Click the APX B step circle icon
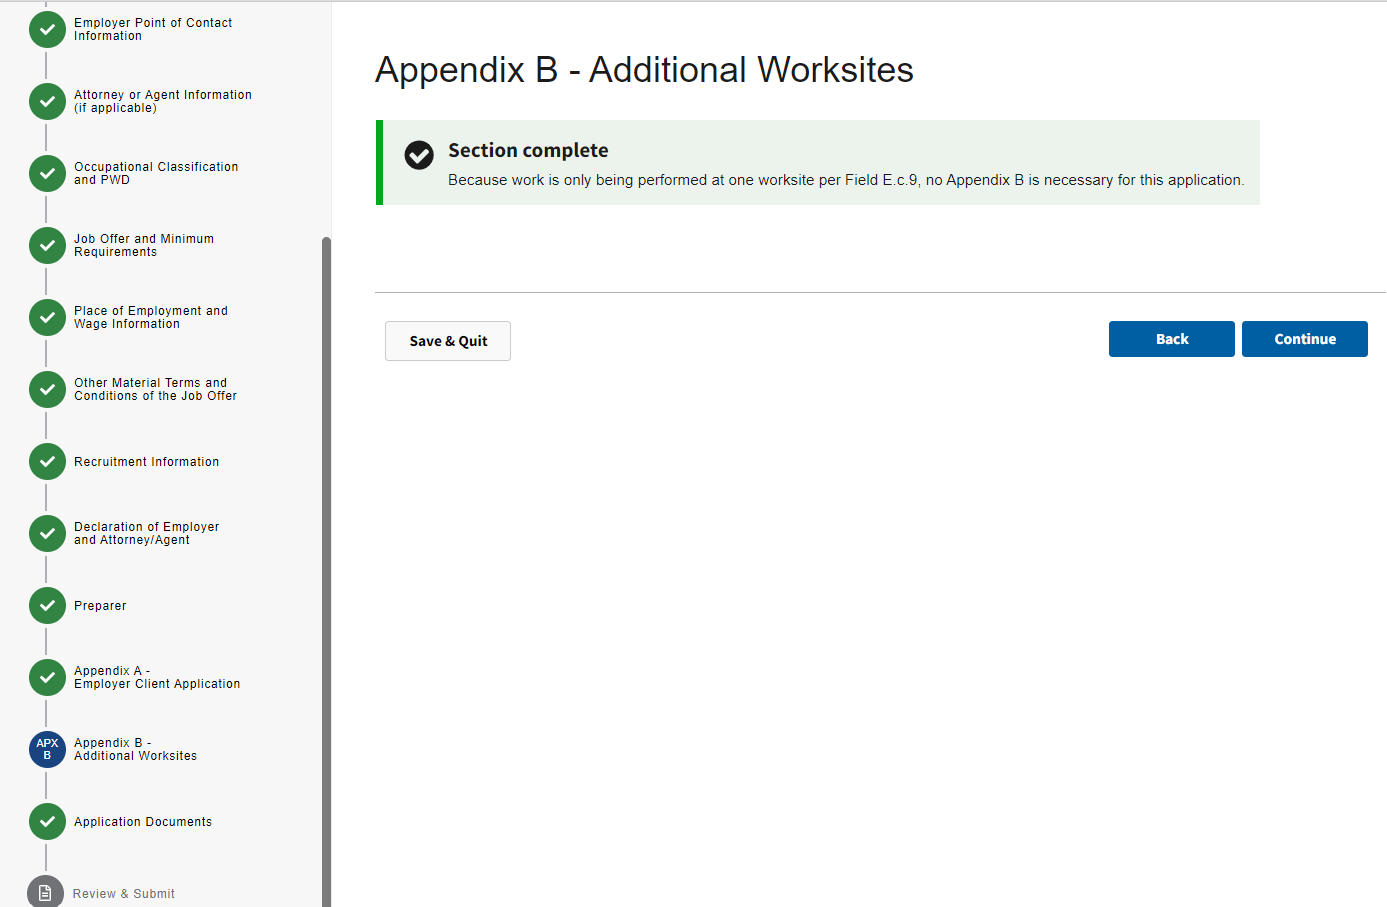This screenshot has height=907, width=1387. pyautogui.click(x=47, y=749)
